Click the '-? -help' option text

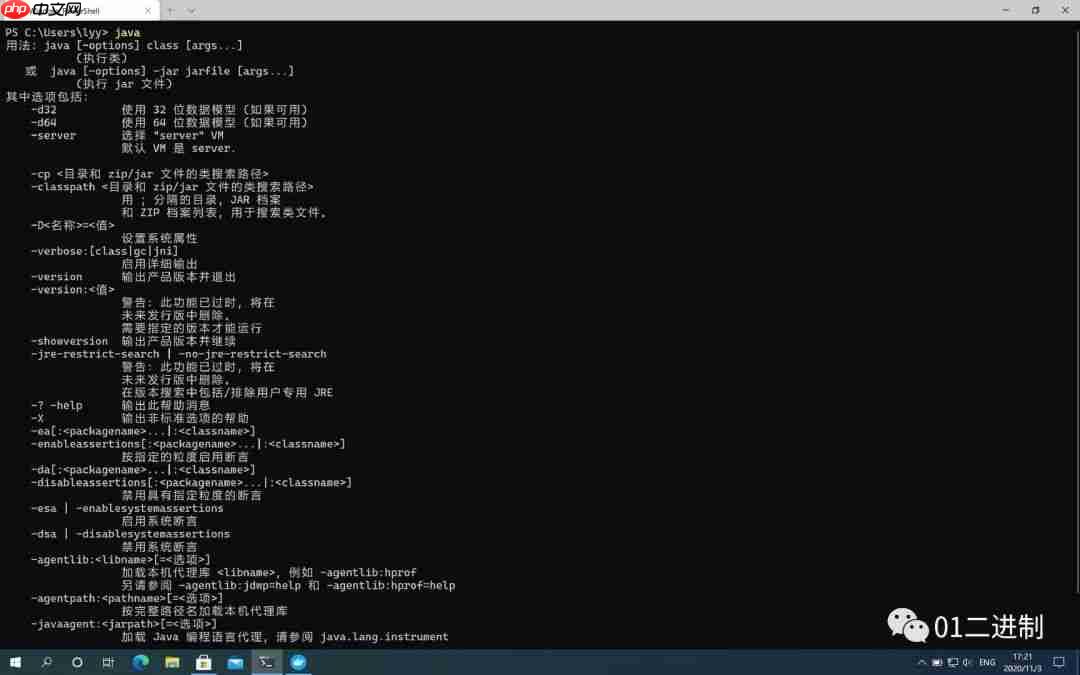[56, 406]
